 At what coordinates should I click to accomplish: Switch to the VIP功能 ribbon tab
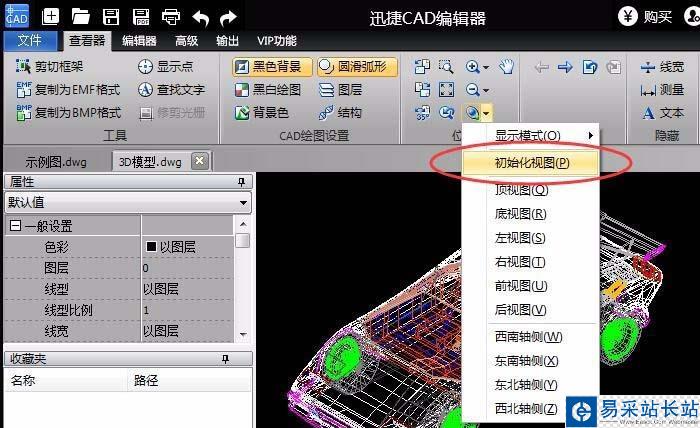[276, 41]
